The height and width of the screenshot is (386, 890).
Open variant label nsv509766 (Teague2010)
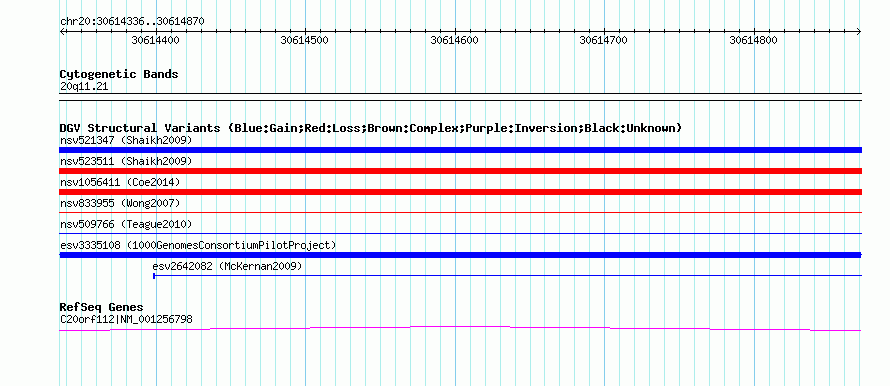(126, 224)
